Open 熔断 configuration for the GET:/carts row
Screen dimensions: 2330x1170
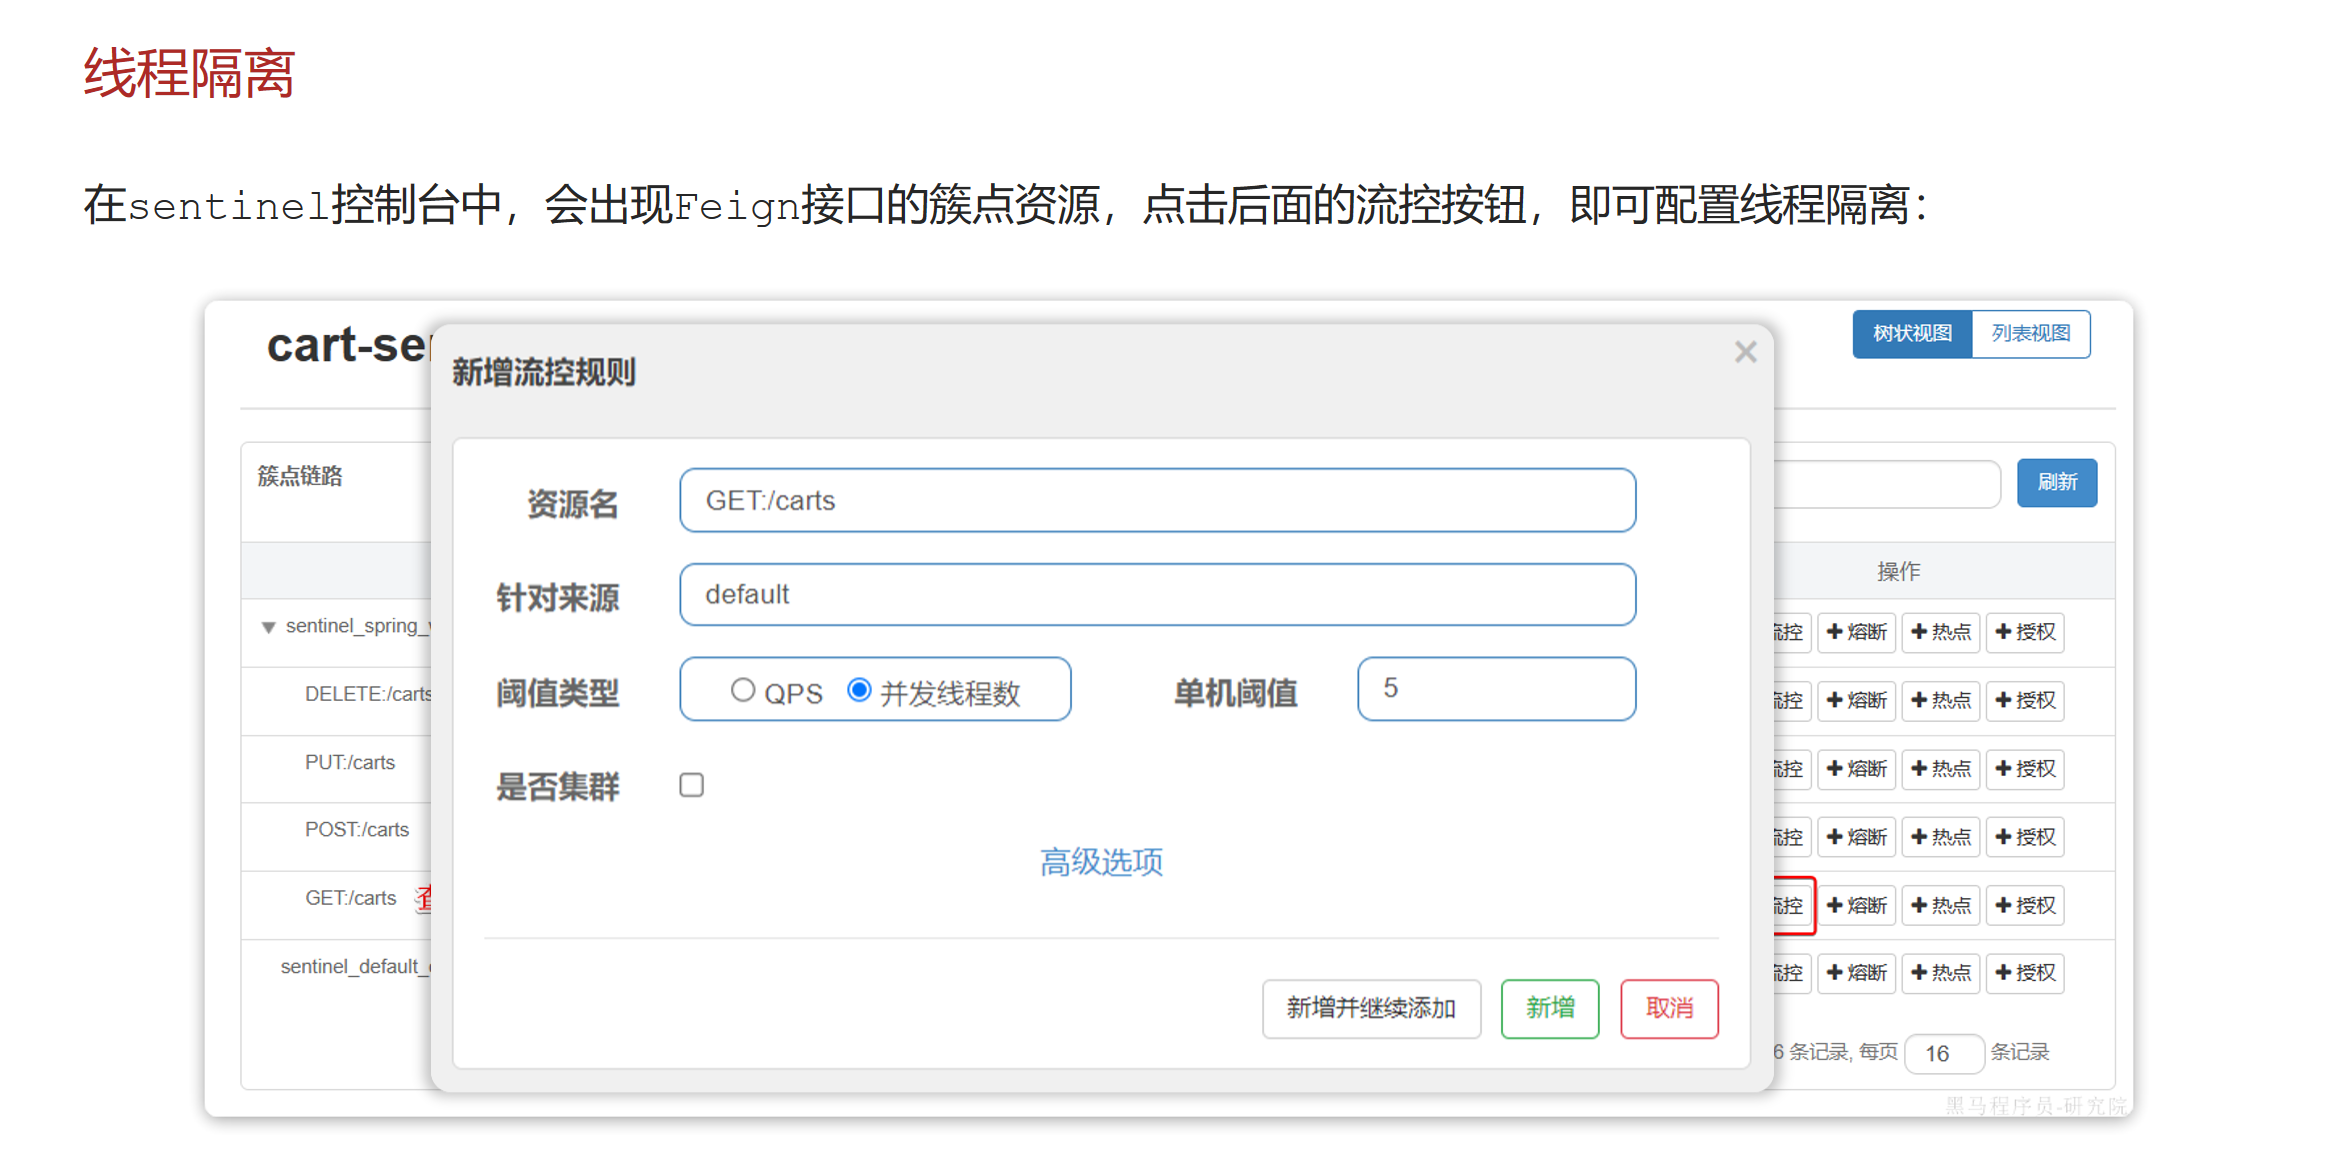[1856, 905]
